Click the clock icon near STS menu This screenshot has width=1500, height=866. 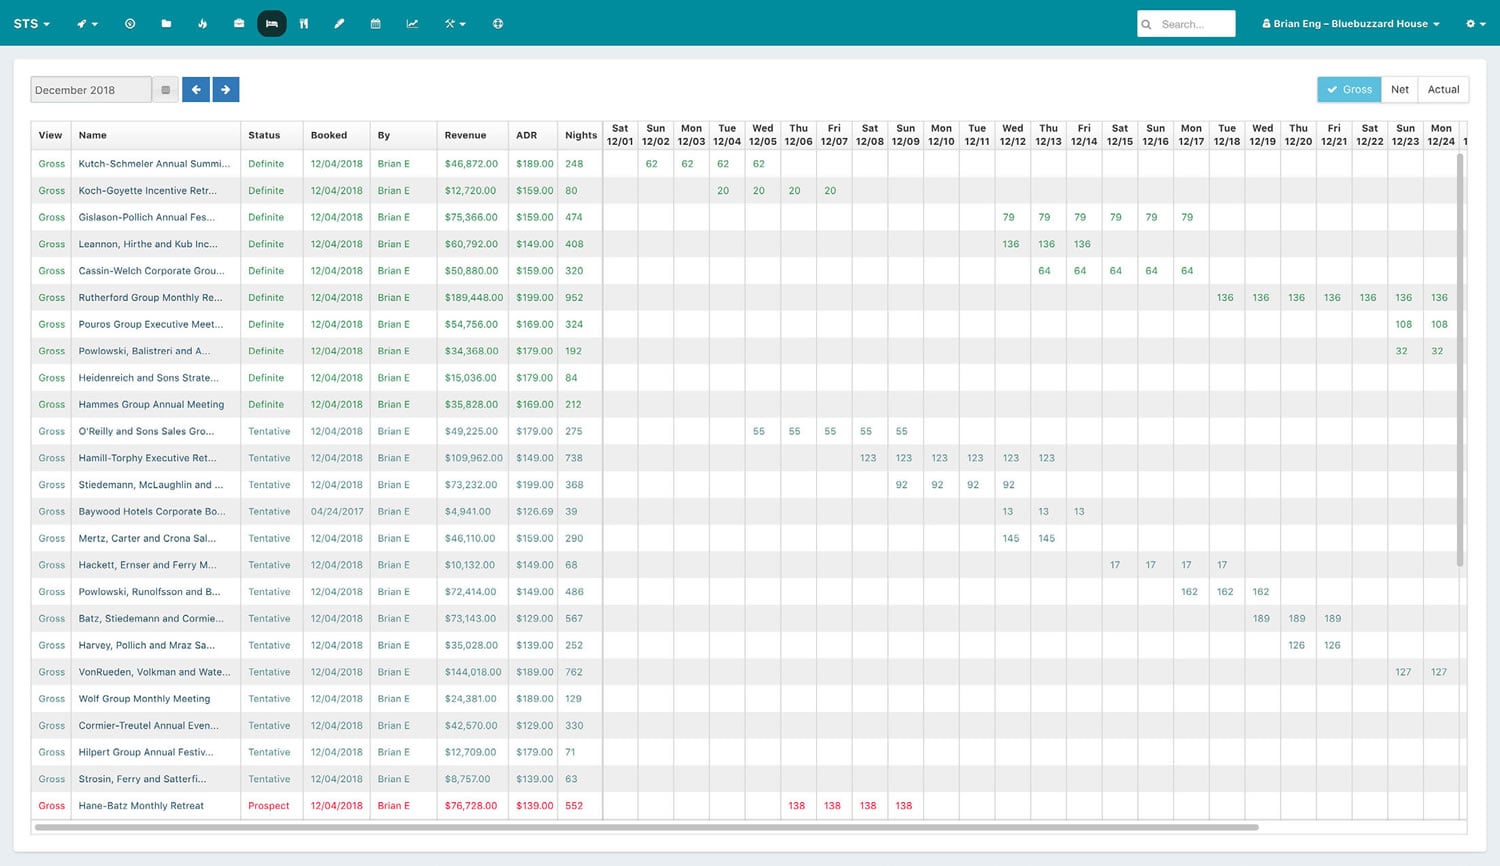[130, 23]
